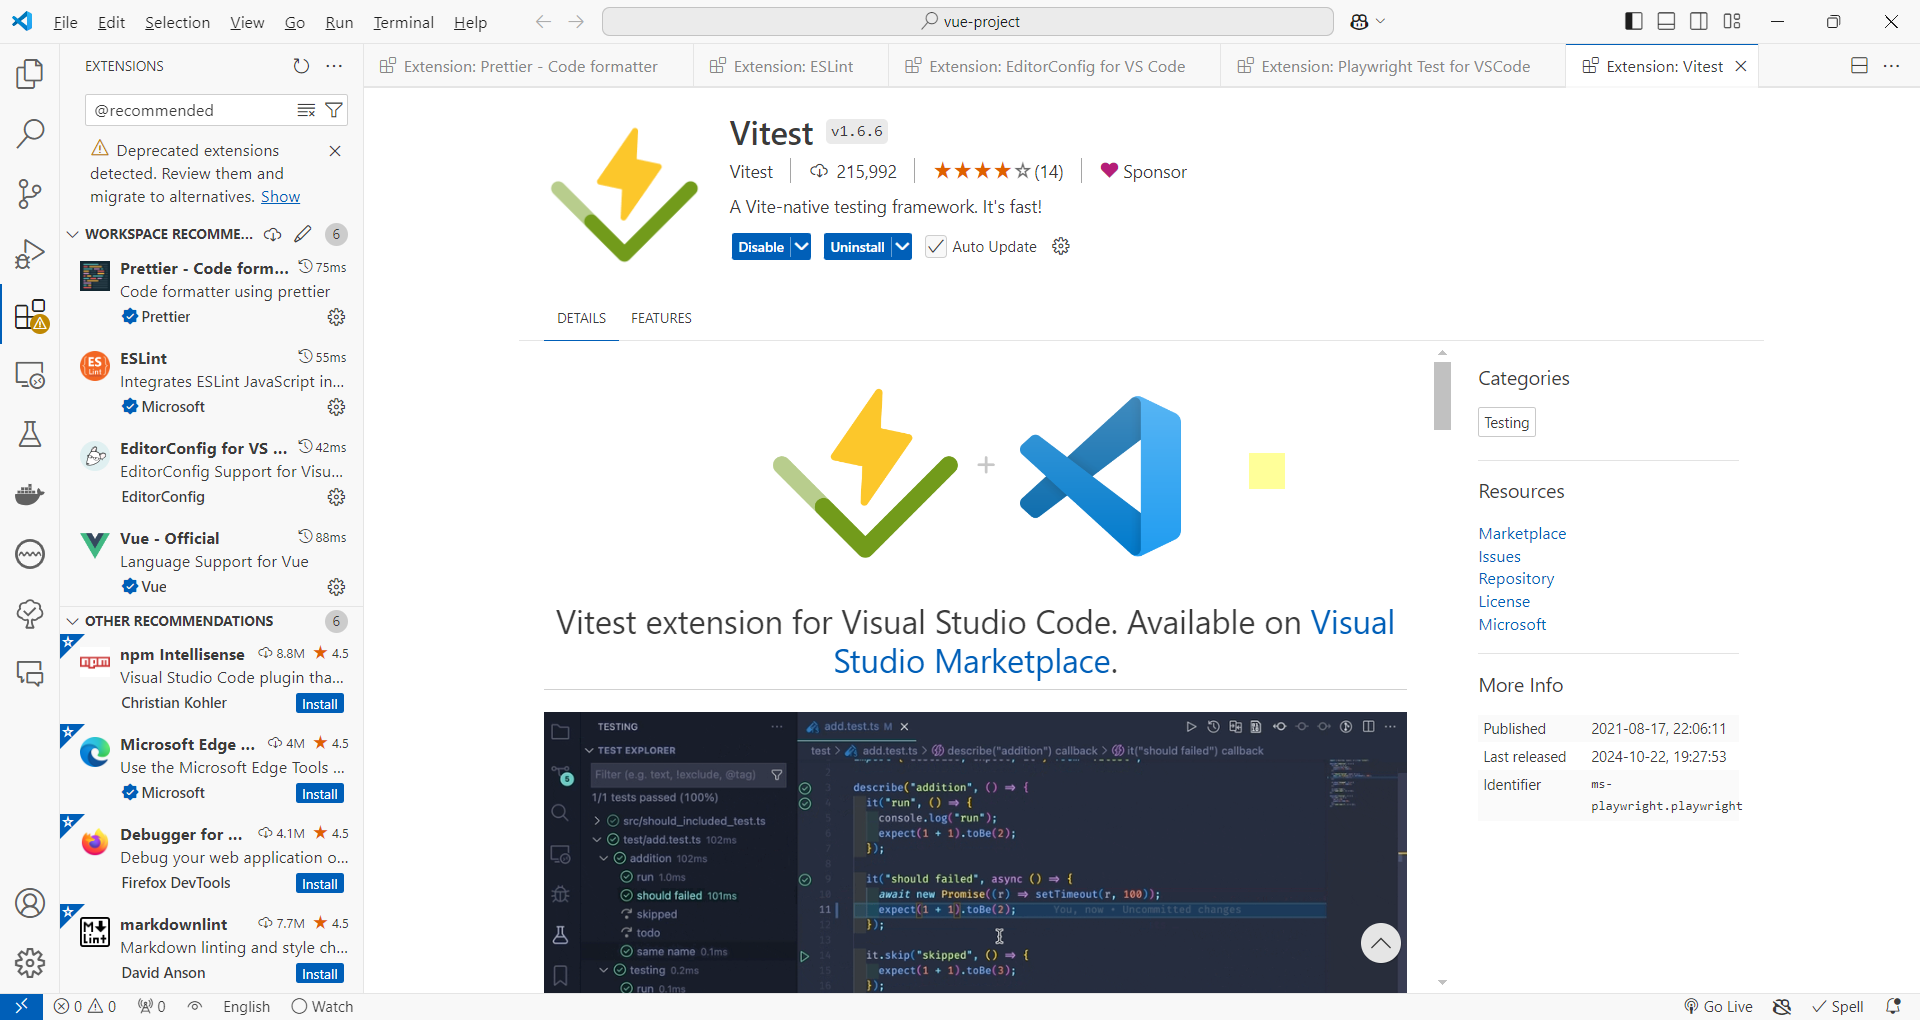Uninstall the Vitest extension
1920x1020 pixels.
(857, 247)
